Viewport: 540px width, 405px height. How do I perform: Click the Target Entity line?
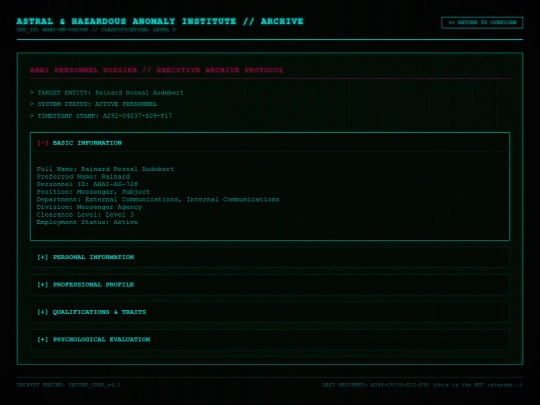pos(107,93)
